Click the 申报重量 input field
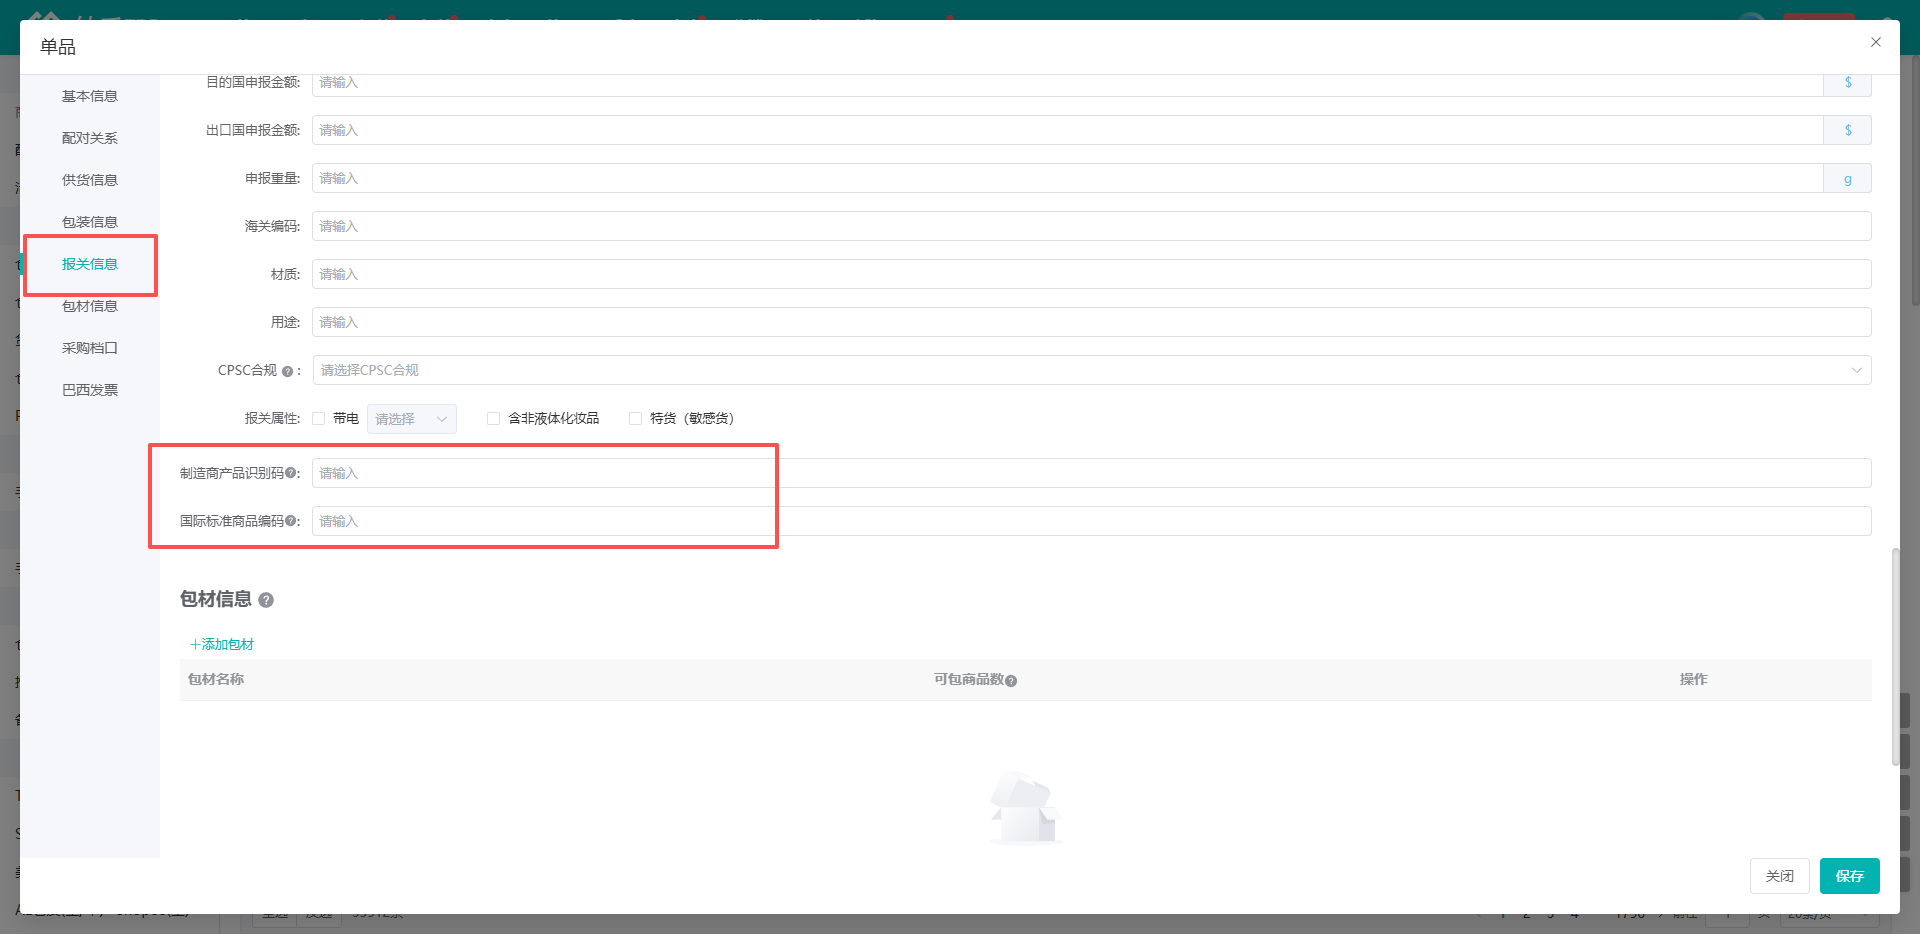 1068,178
